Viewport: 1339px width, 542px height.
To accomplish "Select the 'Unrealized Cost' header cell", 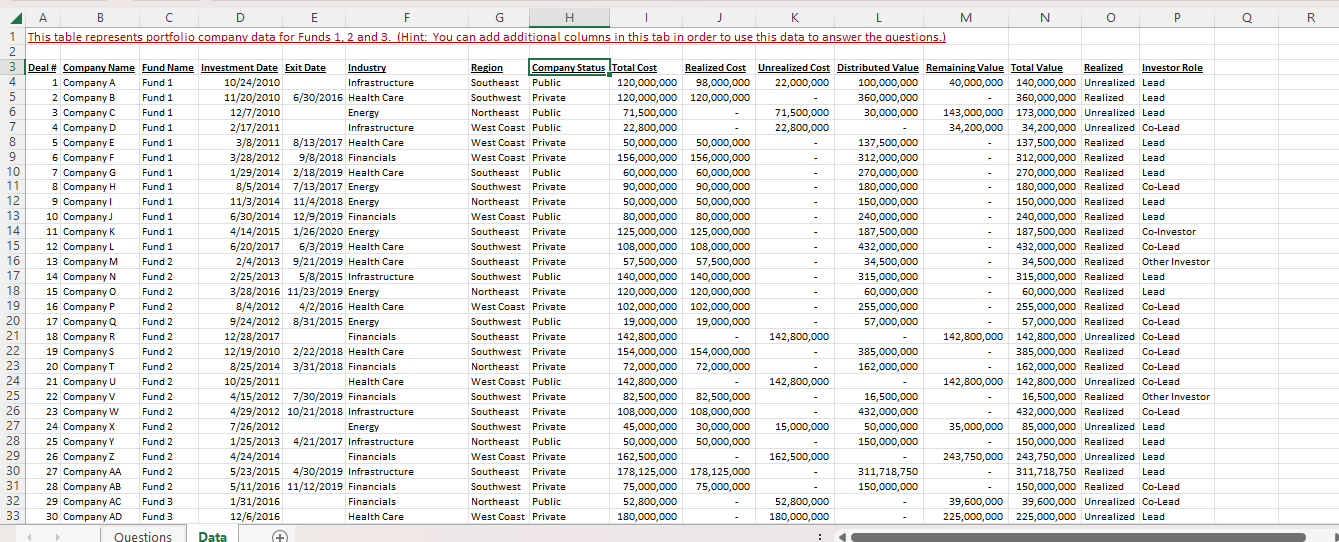I will [x=794, y=67].
